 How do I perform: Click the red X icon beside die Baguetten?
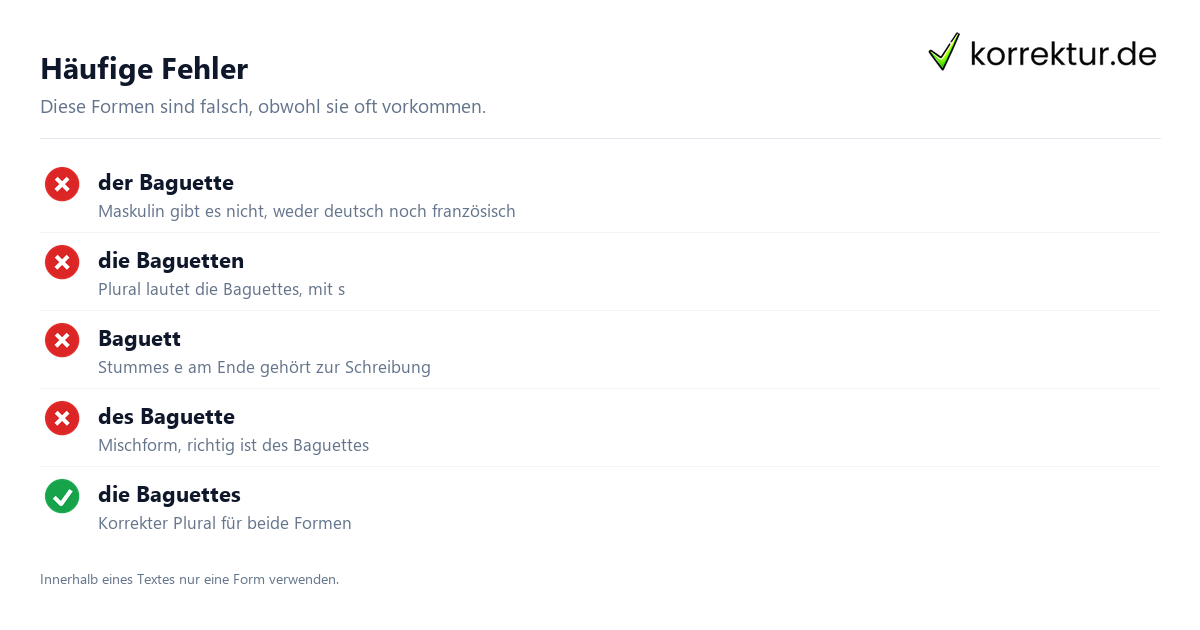[62, 262]
